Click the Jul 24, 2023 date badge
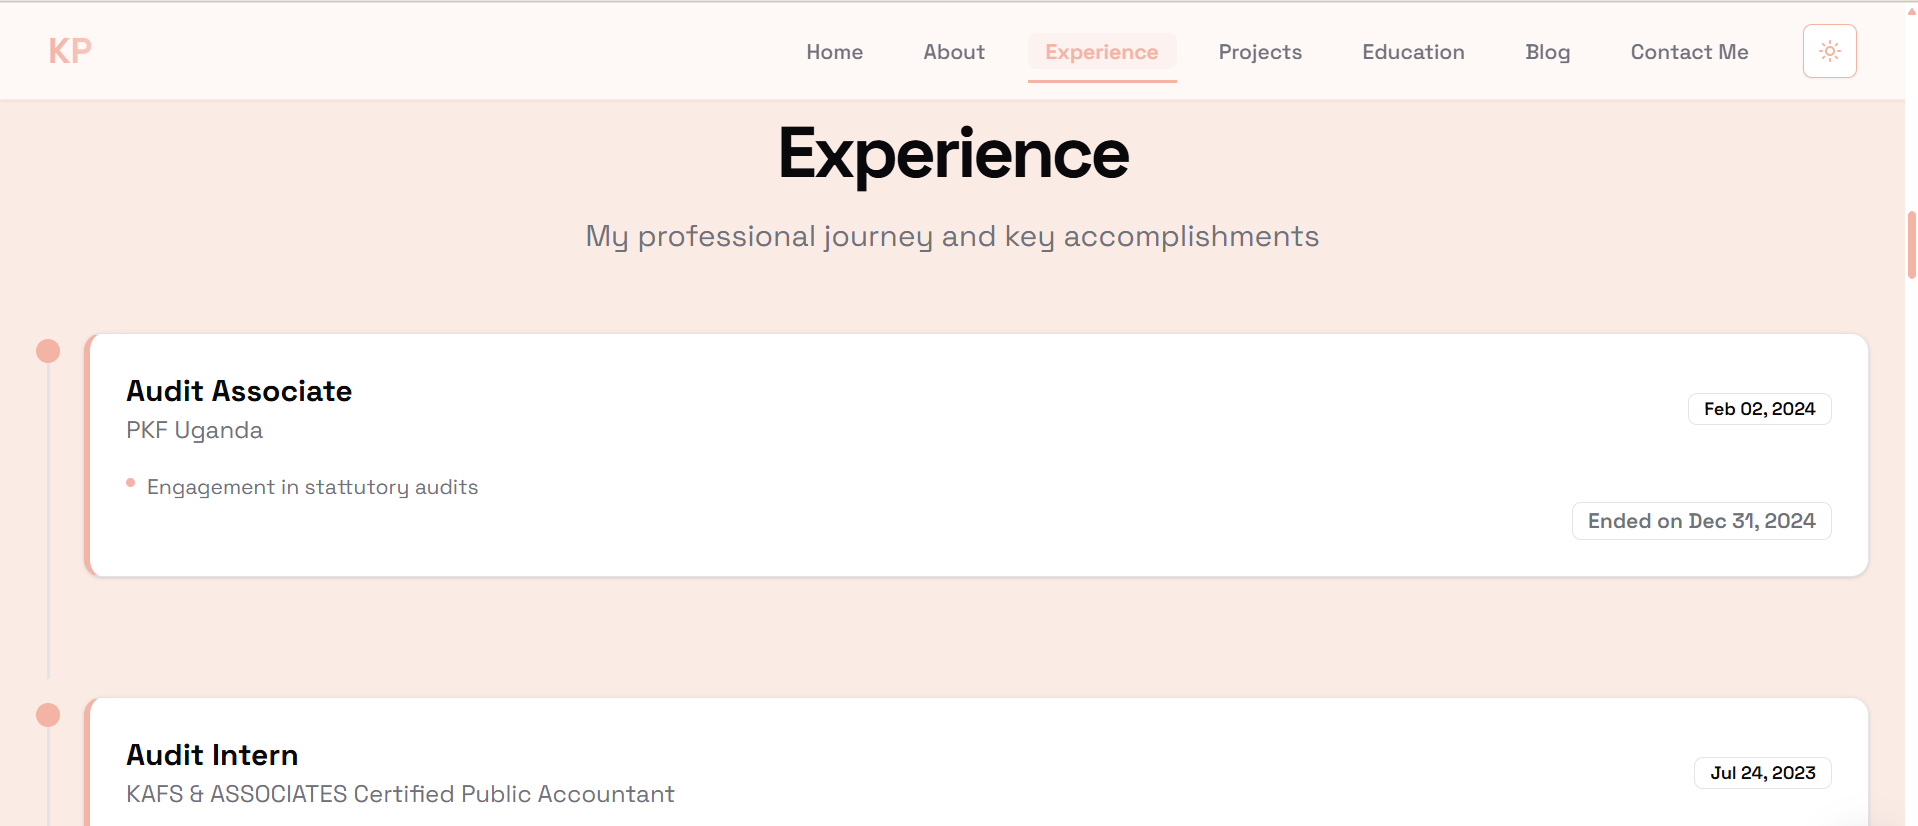Viewport: 1918px width, 826px height. (x=1762, y=773)
